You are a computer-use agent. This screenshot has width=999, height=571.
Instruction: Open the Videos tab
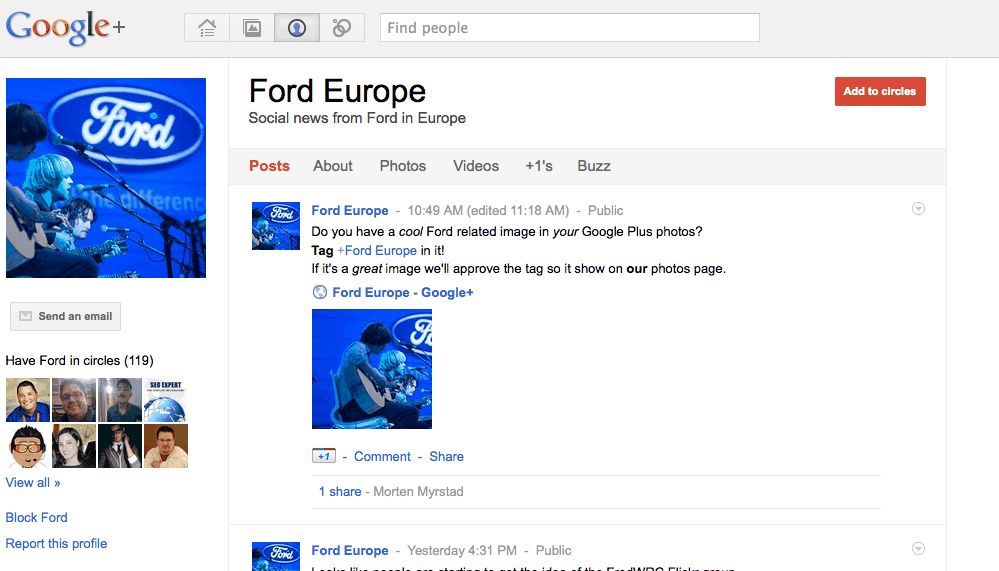[476, 166]
